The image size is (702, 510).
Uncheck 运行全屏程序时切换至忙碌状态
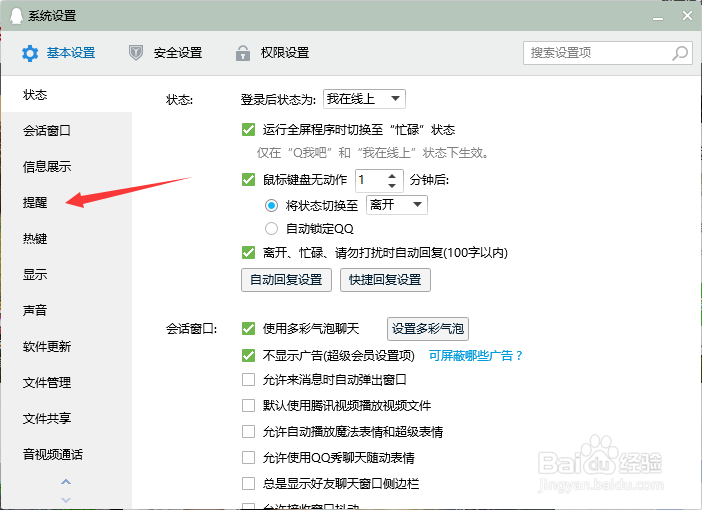pyautogui.click(x=248, y=129)
